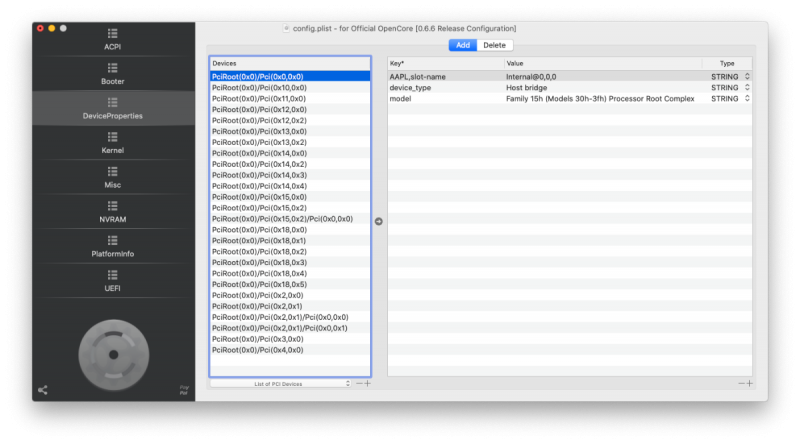The height and width of the screenshot is (444, 800).
Task: Click the Internal@0,0,0 value cell
Action: pyautogui.click(x=603, y=77)
